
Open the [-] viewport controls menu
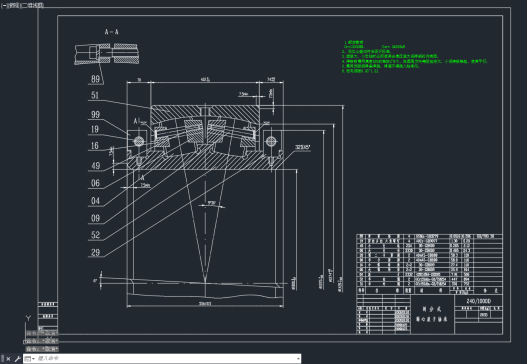coord(4,6)
